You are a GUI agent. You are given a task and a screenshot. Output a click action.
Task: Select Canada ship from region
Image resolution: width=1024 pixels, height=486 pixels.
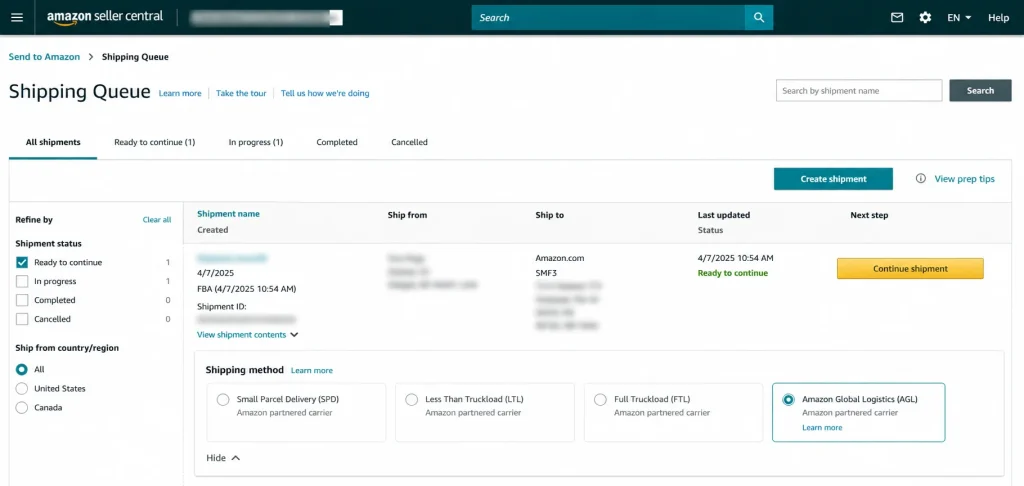pos(22,408)
